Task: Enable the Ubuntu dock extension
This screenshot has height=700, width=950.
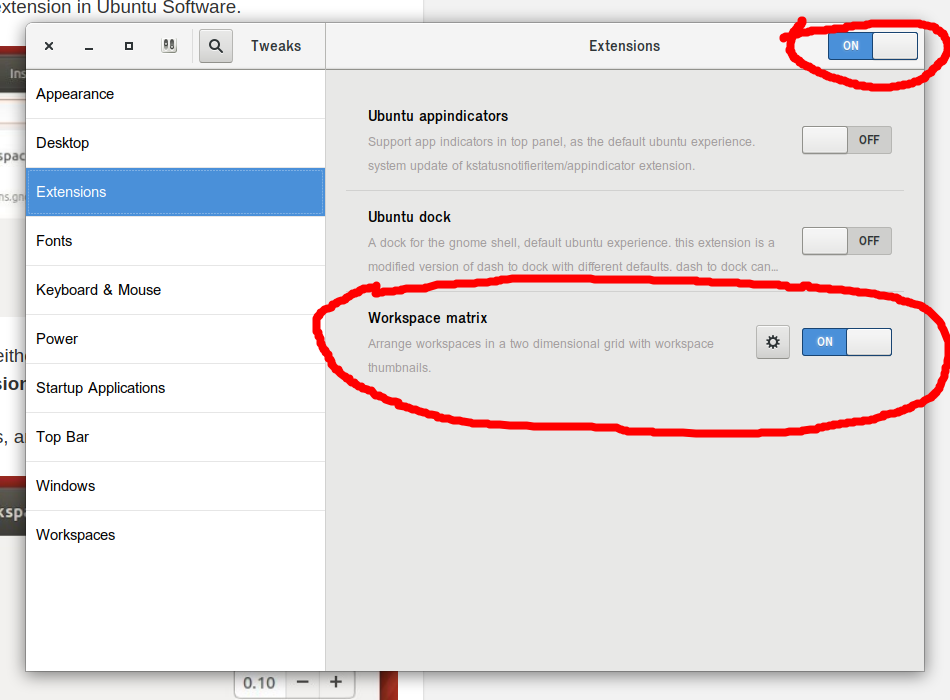Action: (x=846, y=240)
